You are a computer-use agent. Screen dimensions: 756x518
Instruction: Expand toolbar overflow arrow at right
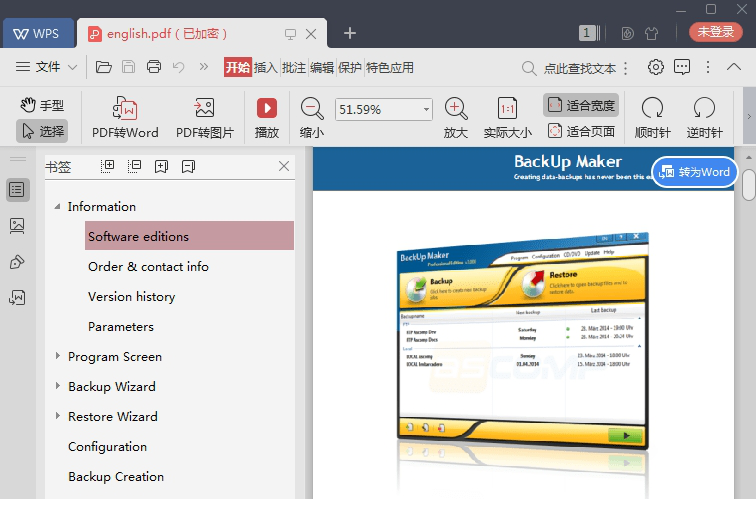click(x=749, y=116)
